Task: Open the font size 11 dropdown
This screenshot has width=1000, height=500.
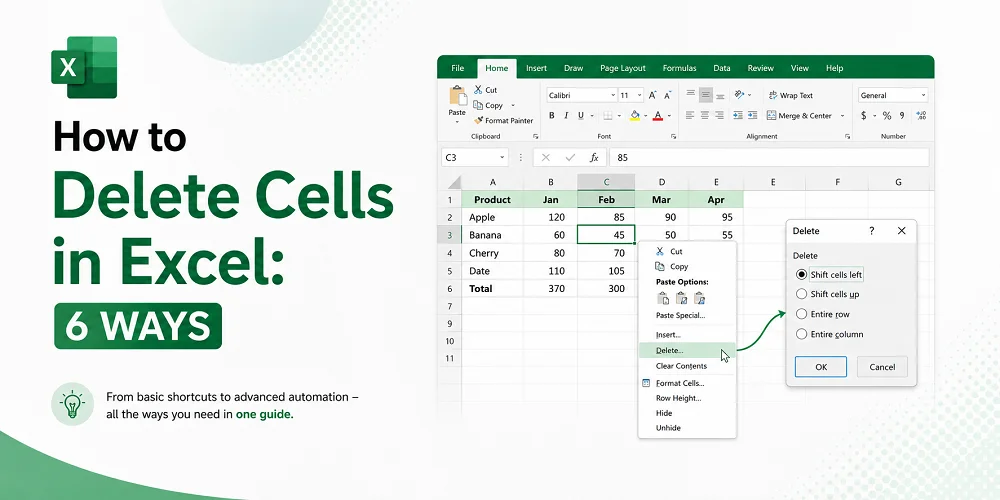Action: tap(640, 95)
